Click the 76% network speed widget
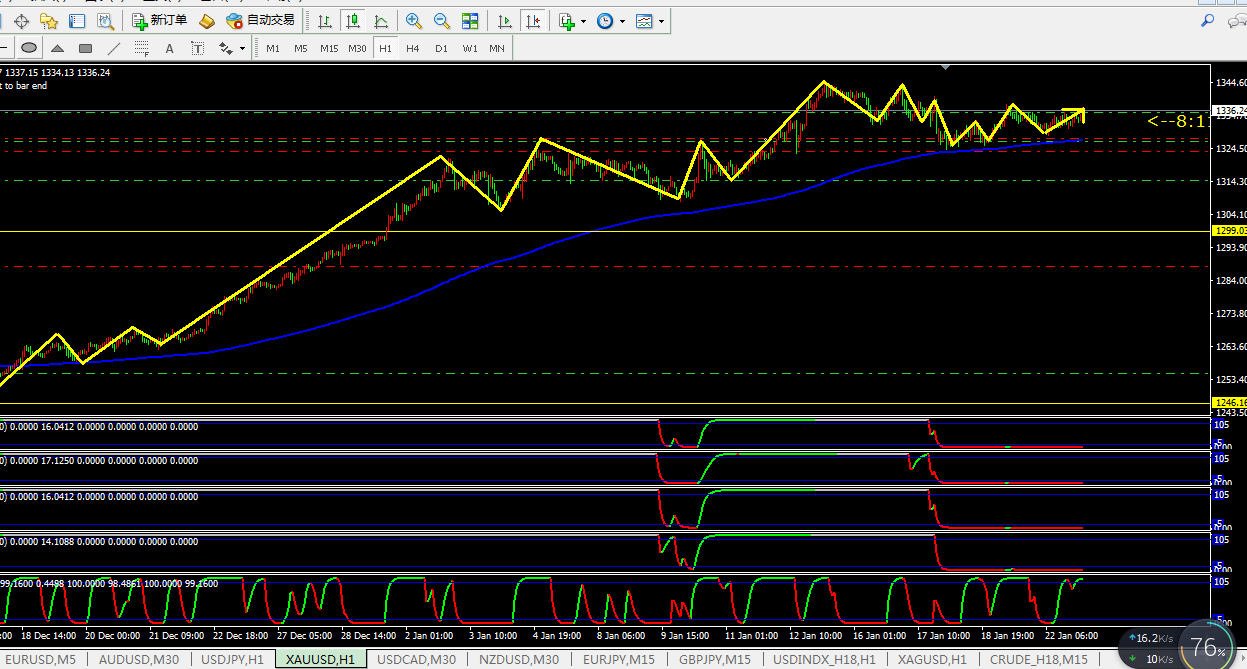This screenshot has height=669, width=1247. pyautogui.click(x=1208, y=647)
